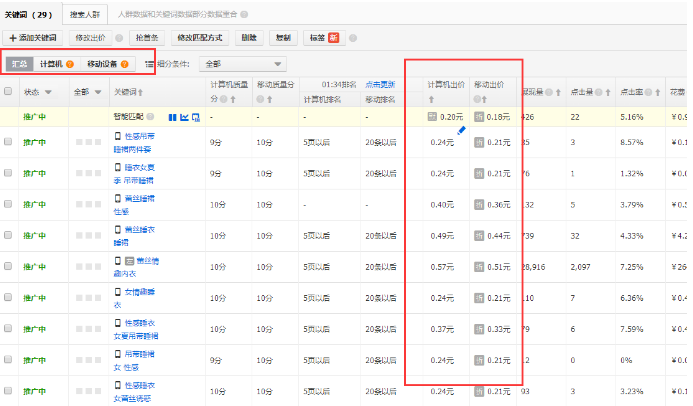Click the help icon in 点击量 header
This screenshot has height=406, width=693.
click(598, 92)
